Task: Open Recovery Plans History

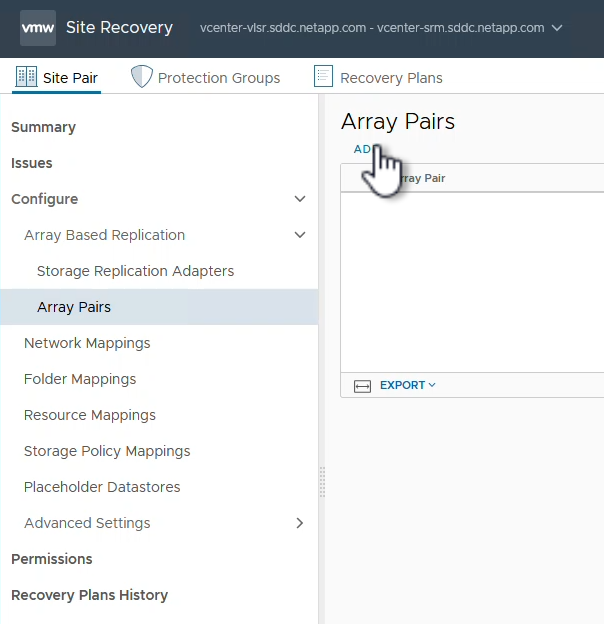Action: [89, 595]
